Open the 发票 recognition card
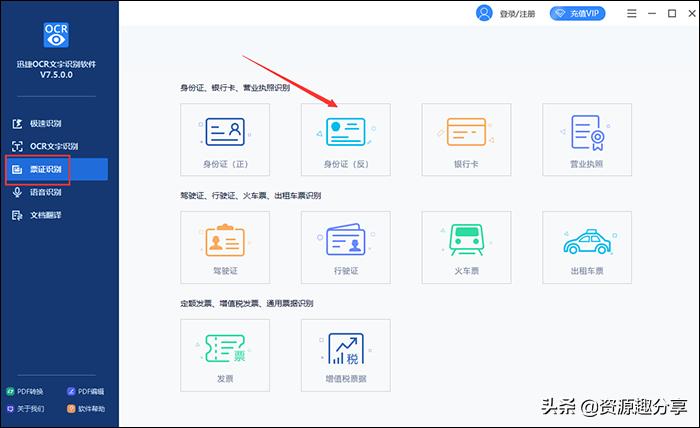The image size is (700, 428). tap(225, 355)
